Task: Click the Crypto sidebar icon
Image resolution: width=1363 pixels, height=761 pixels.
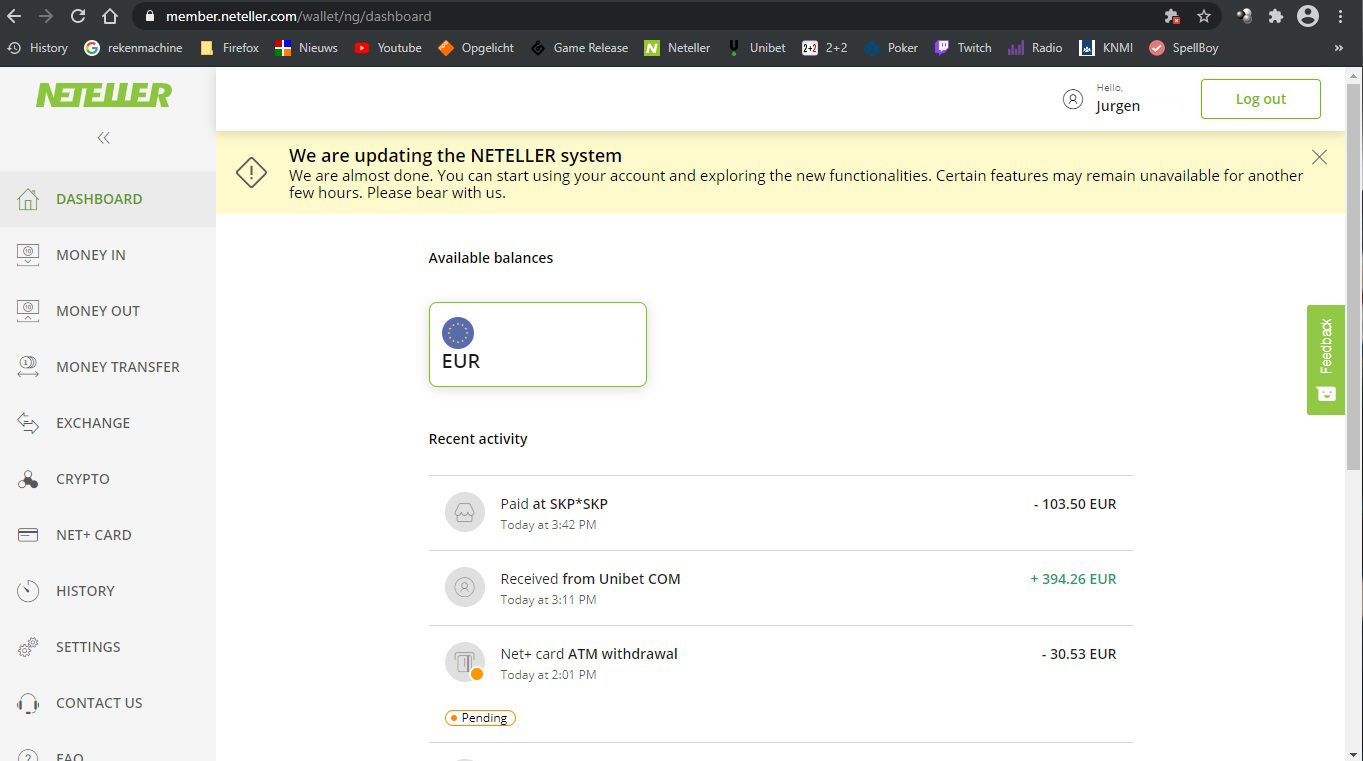Action: tap(28, 479)
